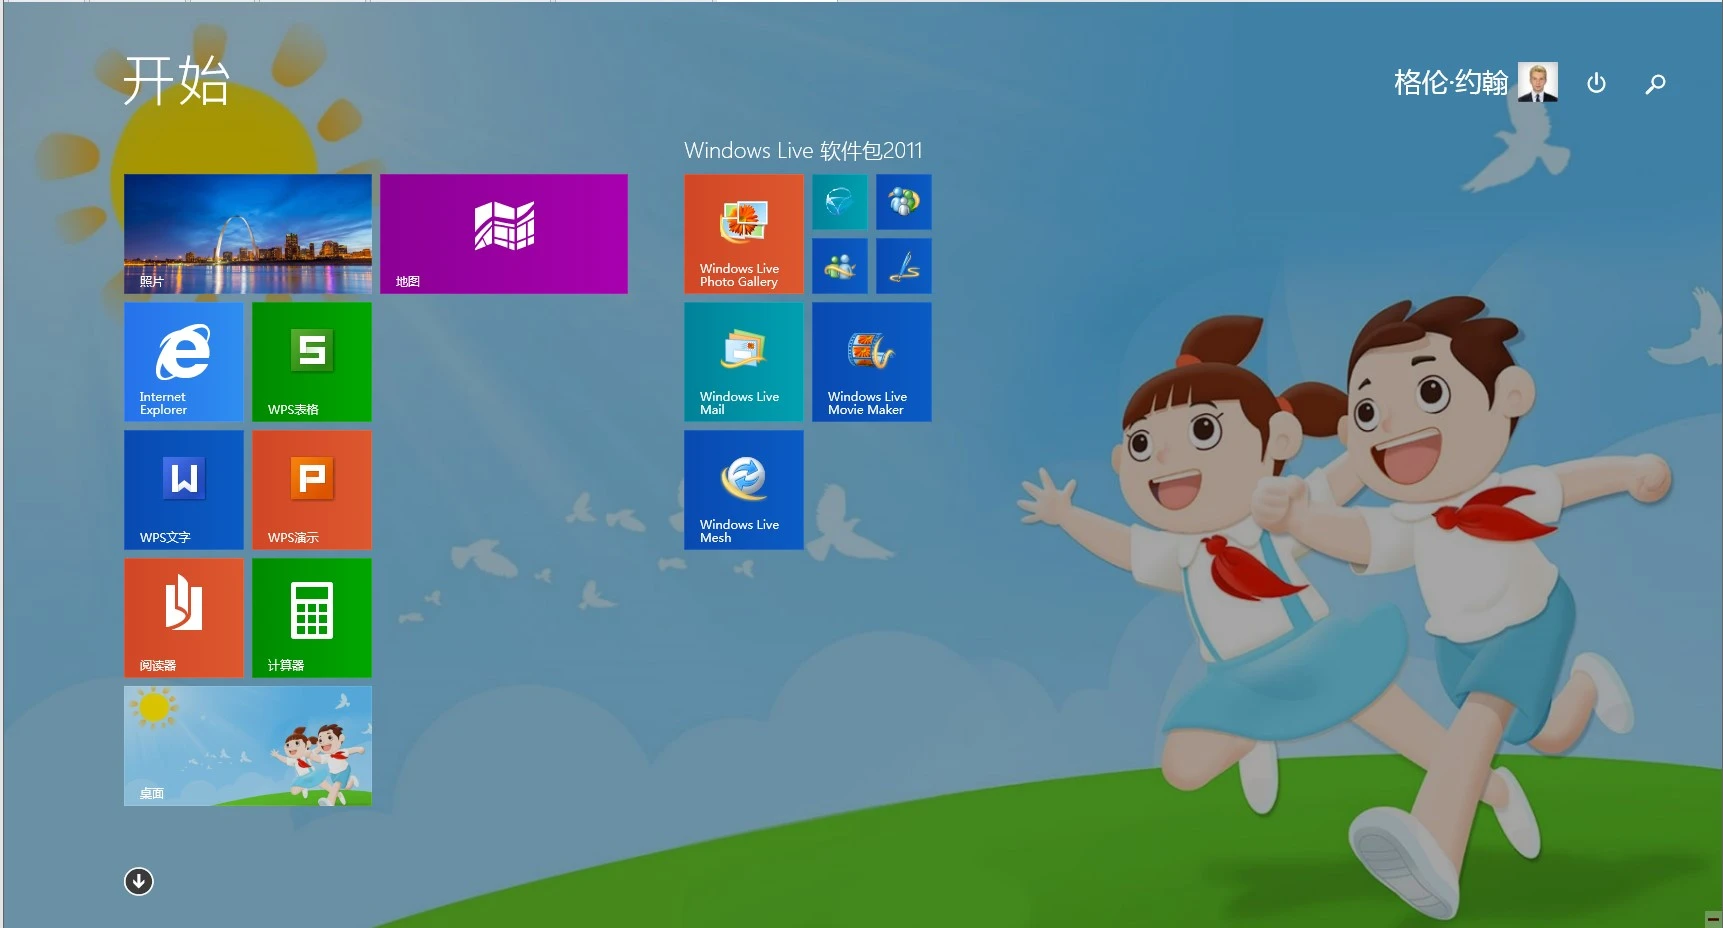
Task: Click the power options button
Action: (1596, 83)
